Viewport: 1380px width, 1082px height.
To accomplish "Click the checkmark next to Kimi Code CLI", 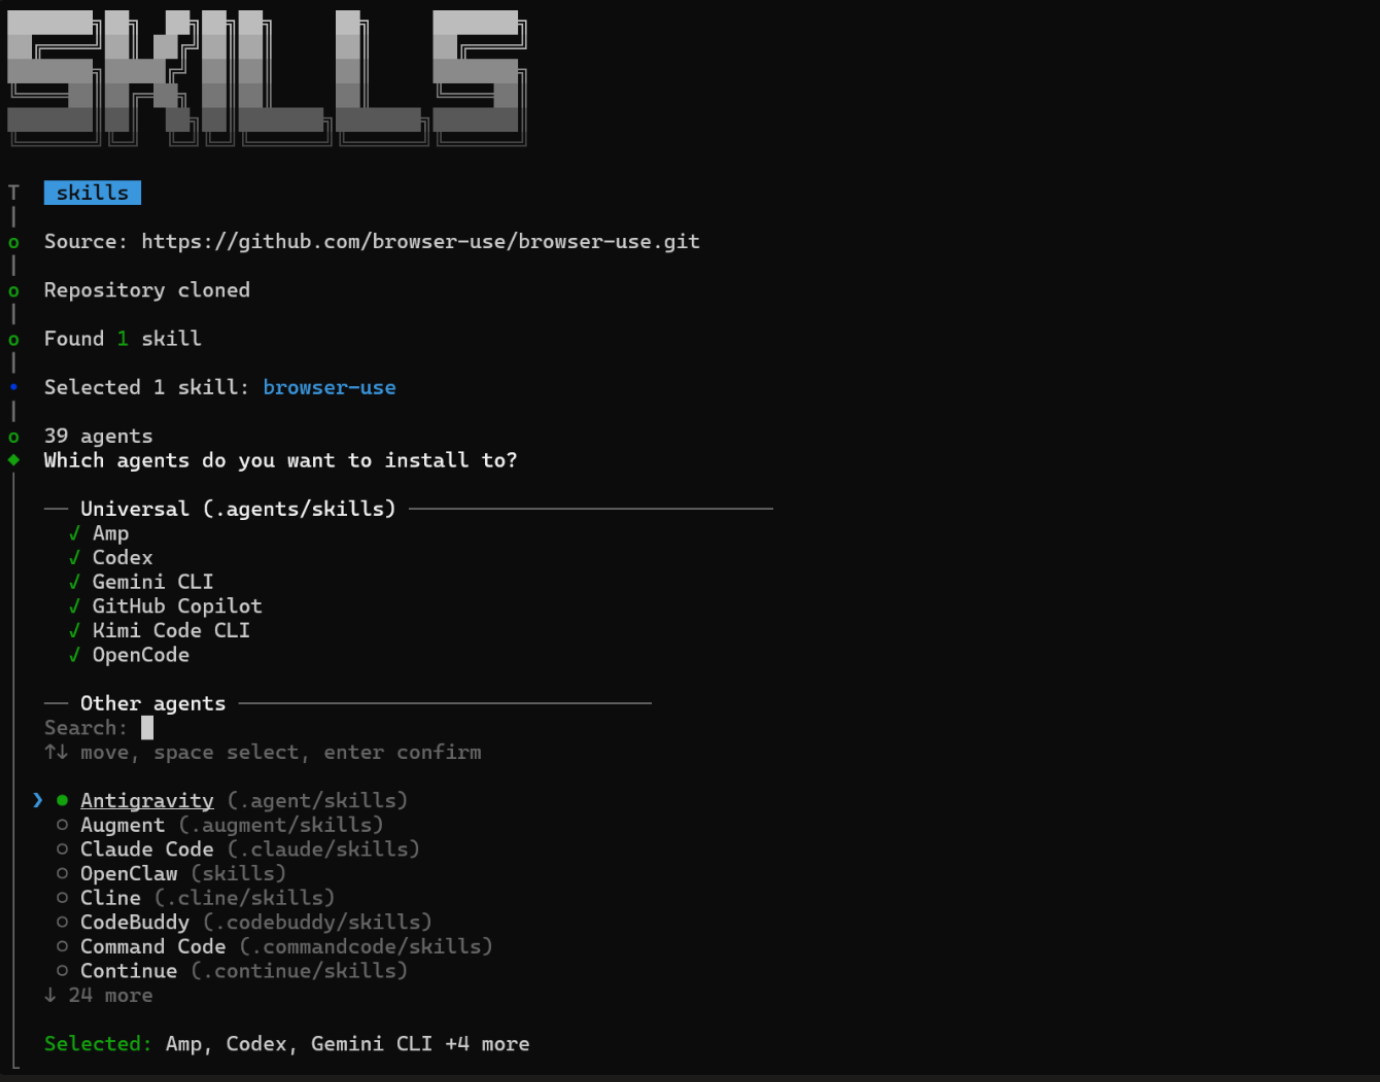I will 74,630.
